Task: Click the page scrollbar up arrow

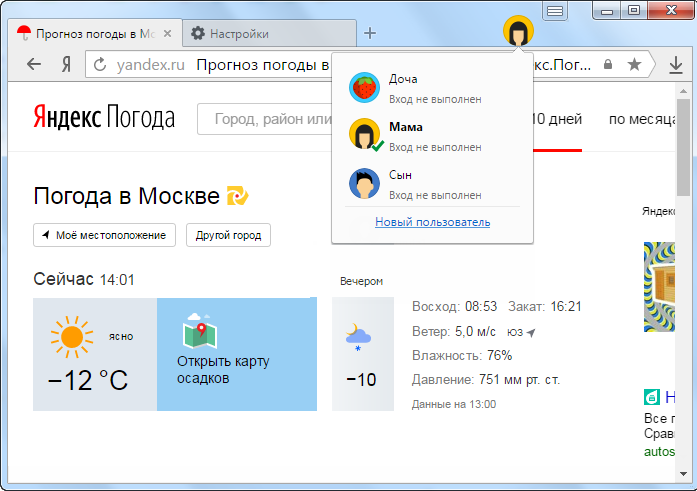Action: (x=683, y=91)
